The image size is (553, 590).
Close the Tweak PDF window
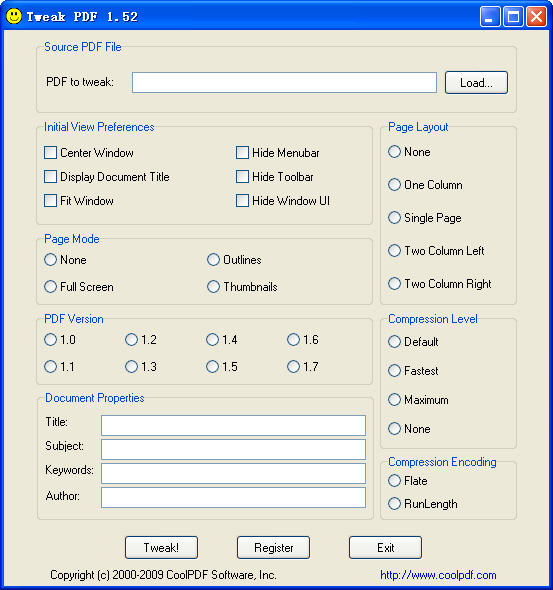(x=536, y=17)
